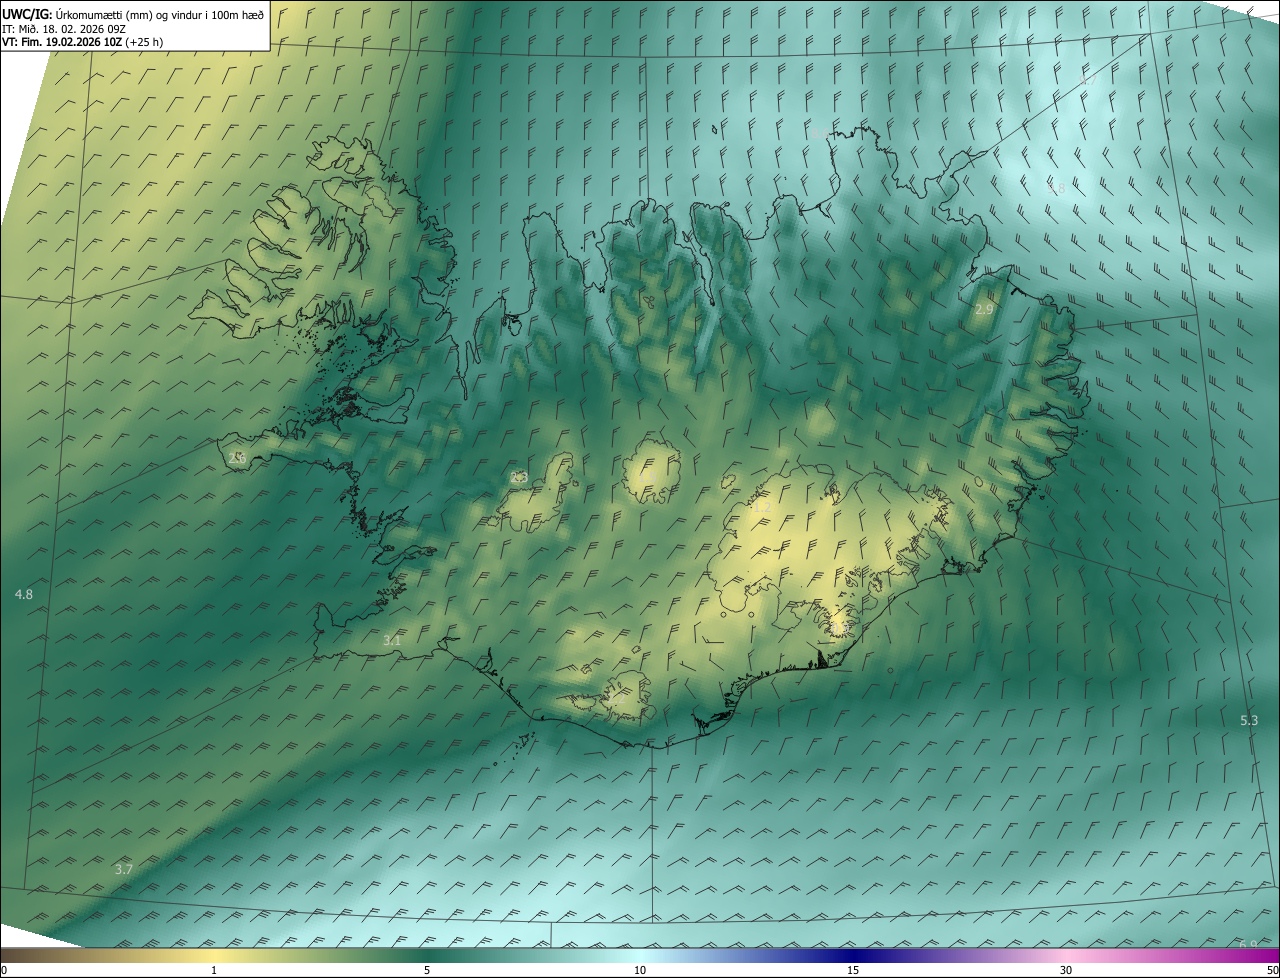Click the 'VT: Fim. 19.02.2026 10Z' valid-time line
1280x978 pixels.
pyautogui.click(x=83, y=42)
